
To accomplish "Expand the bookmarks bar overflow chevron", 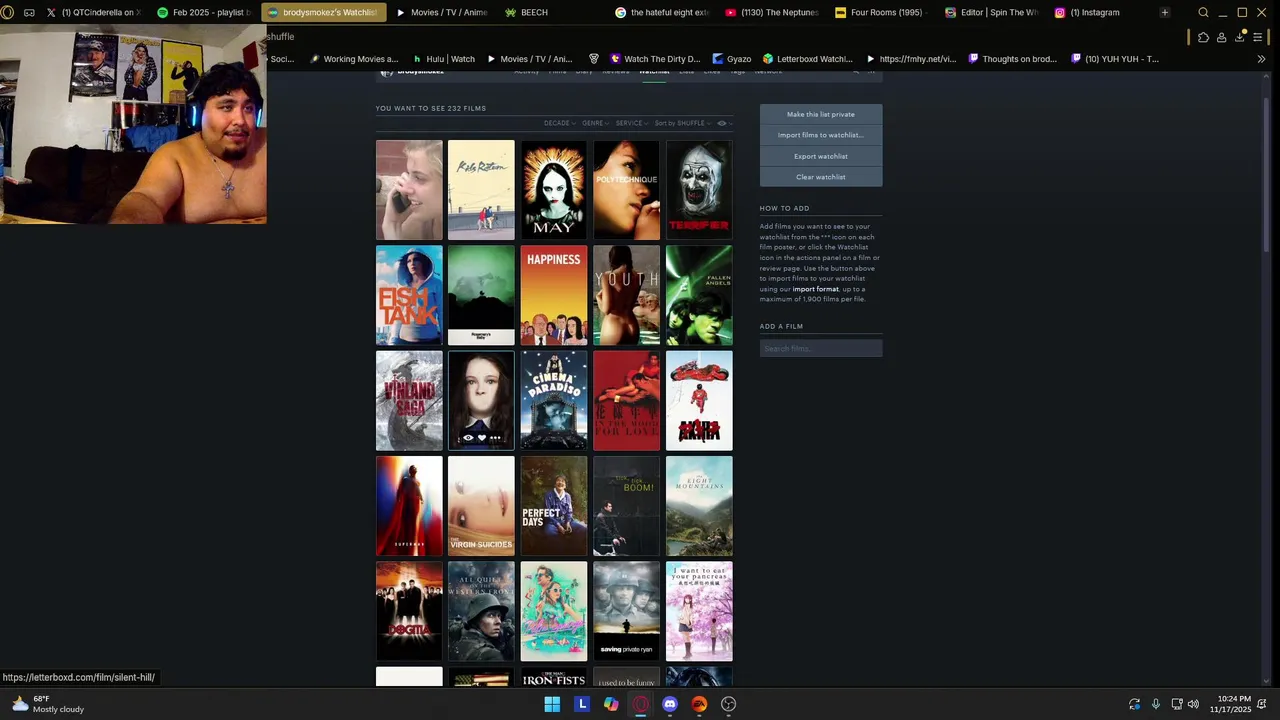I will click(x=1261, y=59).
